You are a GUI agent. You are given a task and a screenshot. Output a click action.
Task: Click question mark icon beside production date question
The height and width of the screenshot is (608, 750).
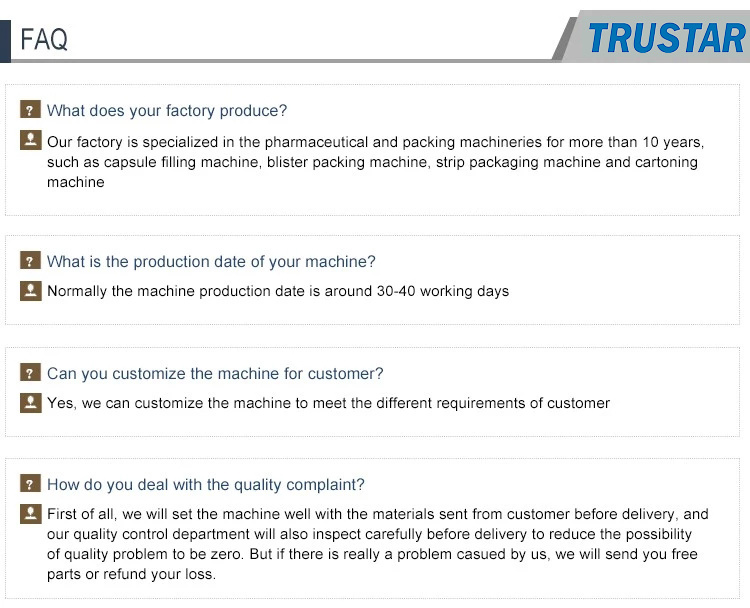click(30, 261)
